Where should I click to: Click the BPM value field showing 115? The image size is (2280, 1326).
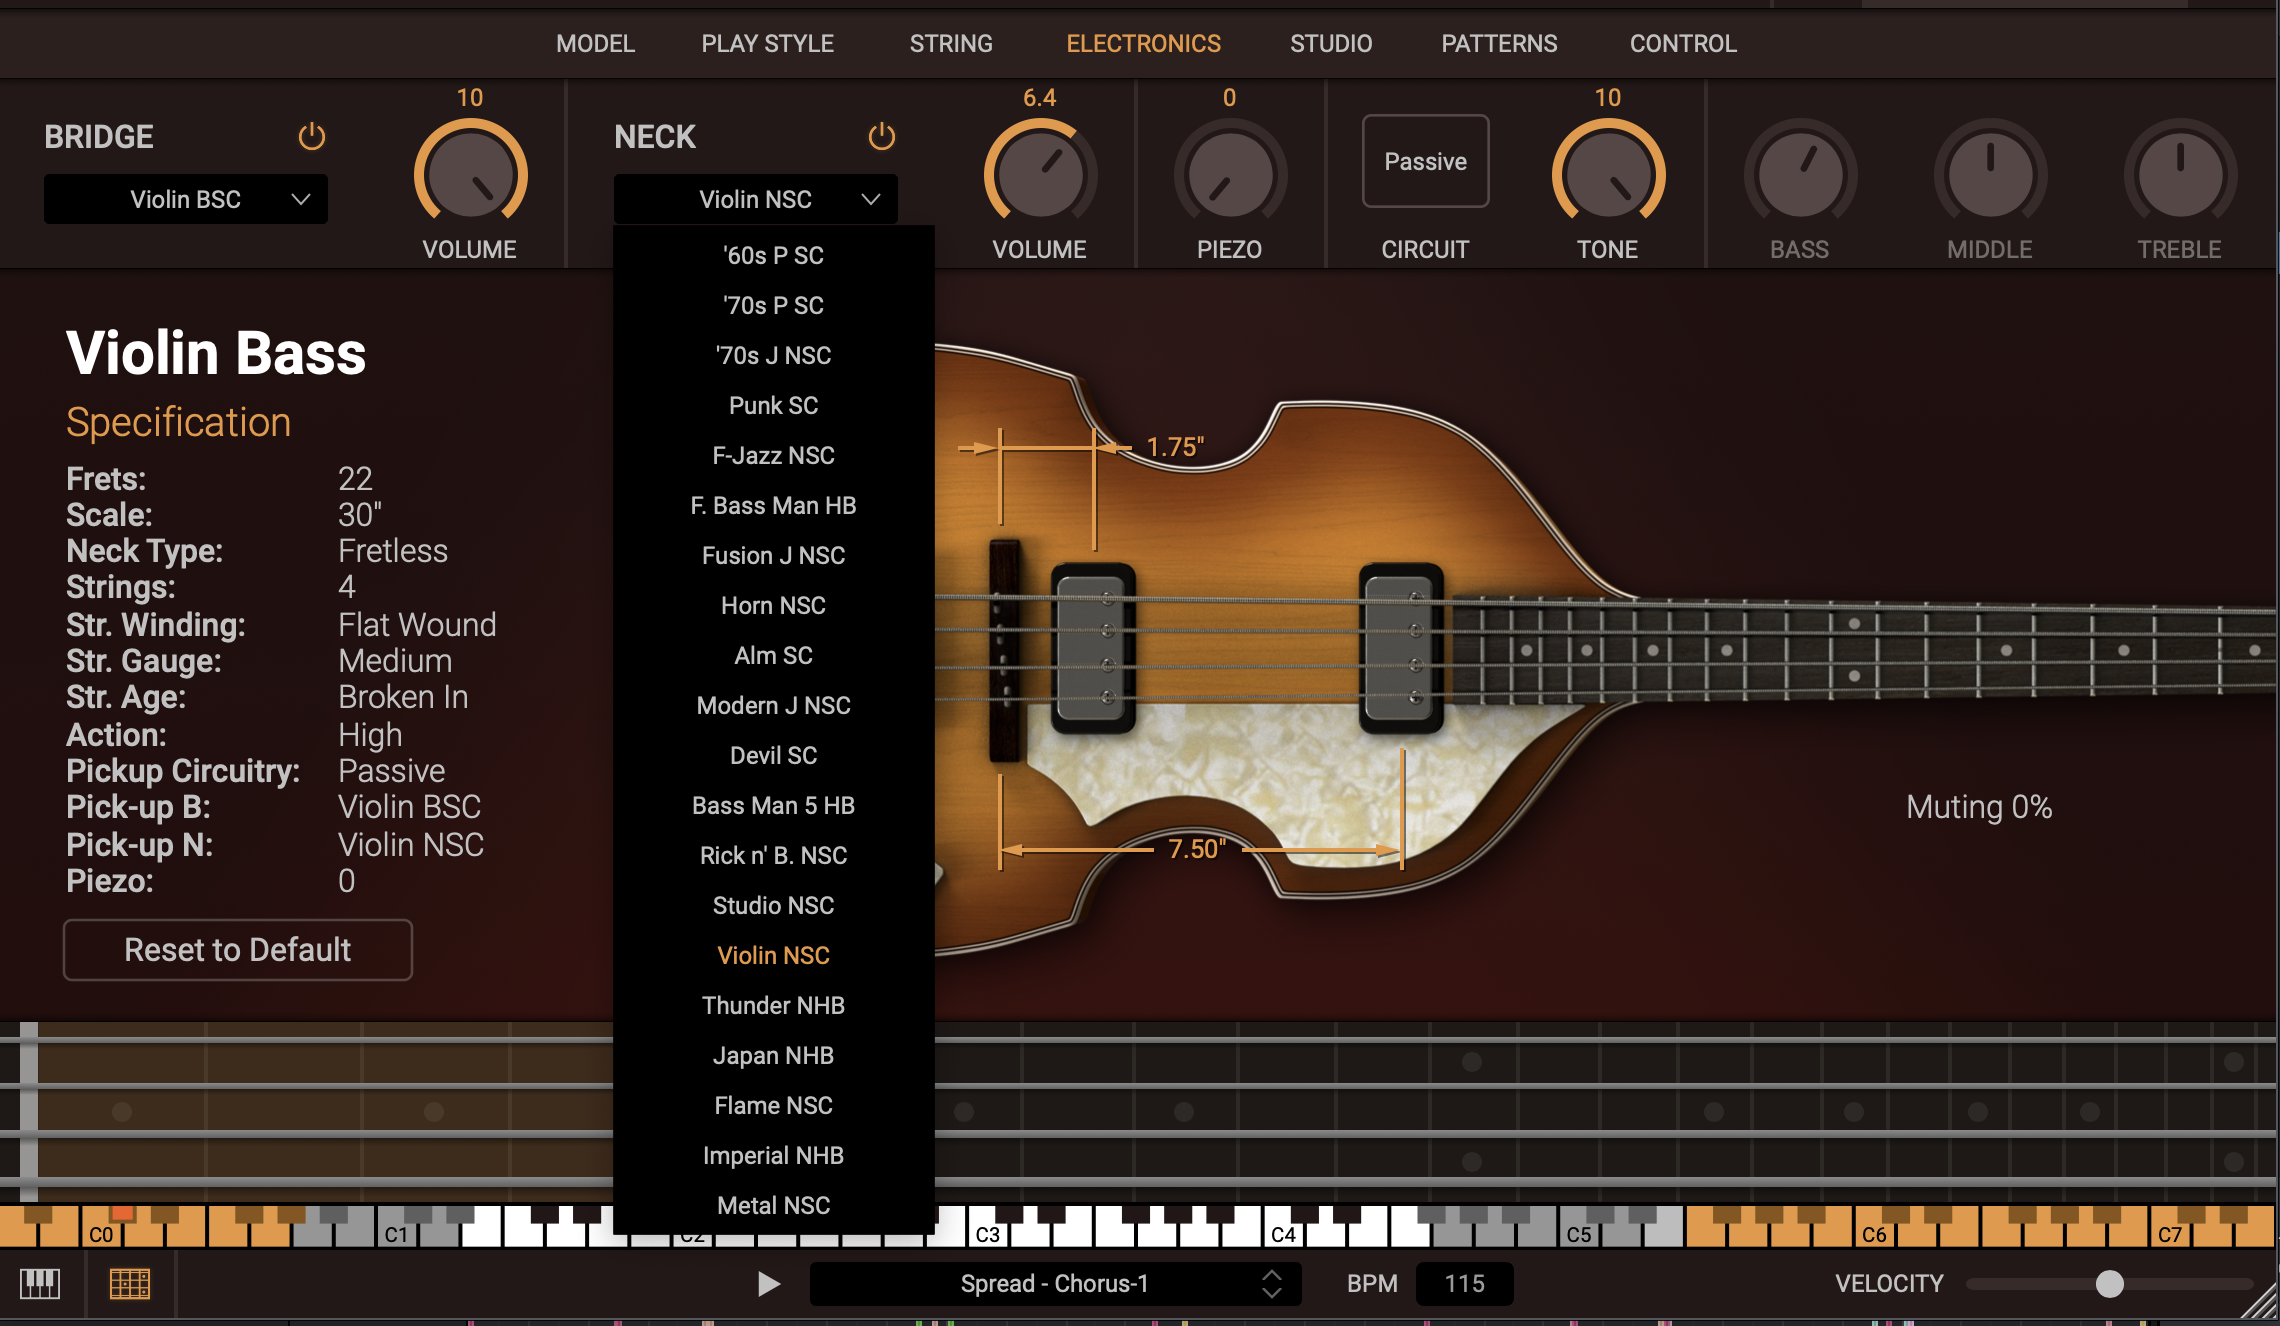tap(1464, 1284)
